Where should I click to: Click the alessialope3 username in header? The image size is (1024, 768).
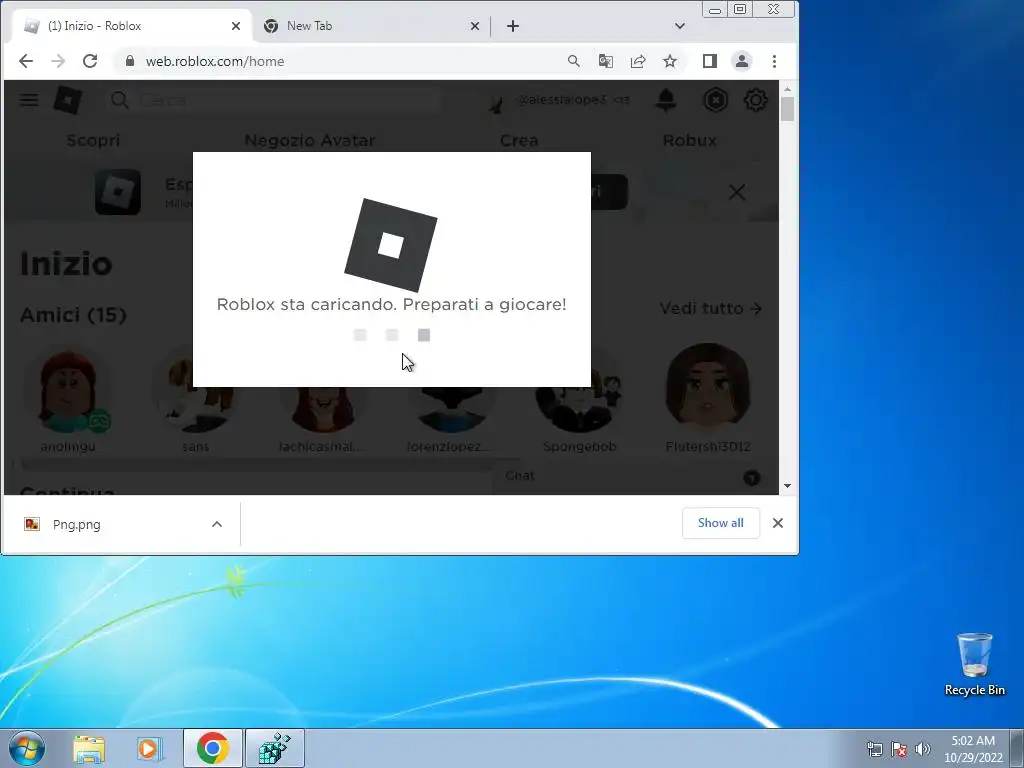(x=562, y=100)
